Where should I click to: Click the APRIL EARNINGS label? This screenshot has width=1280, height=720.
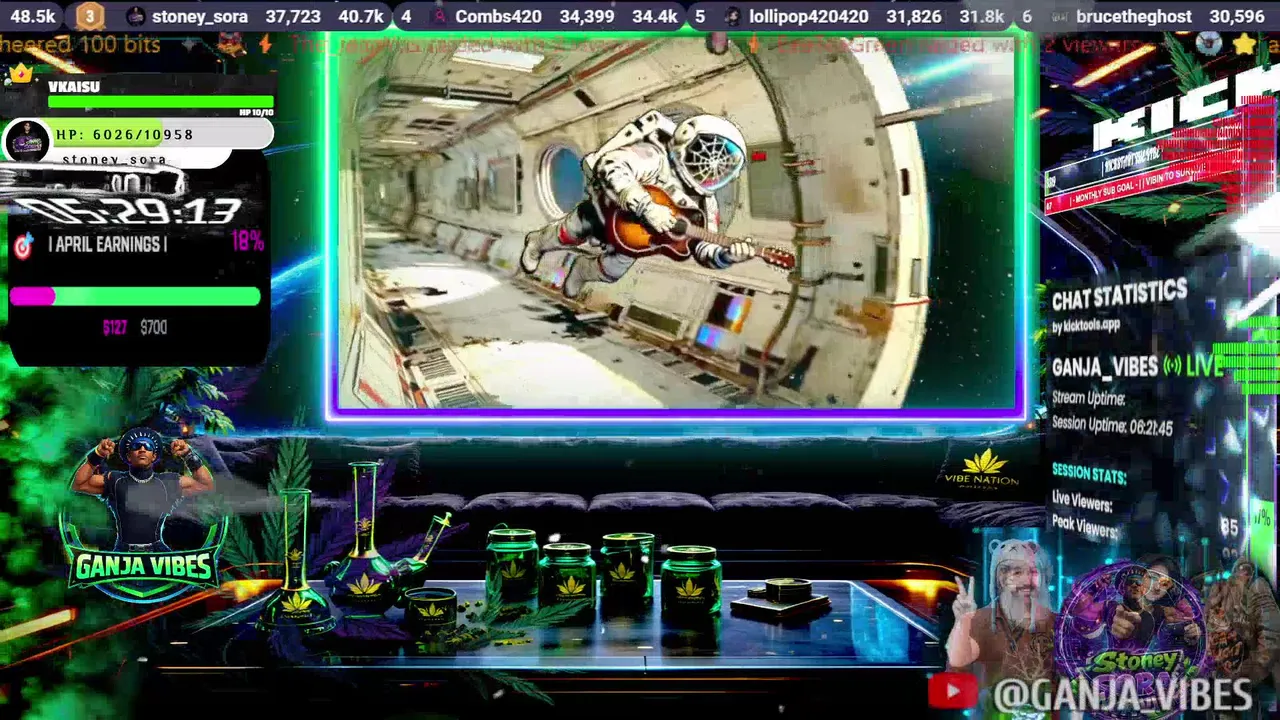(x=107, y=245)
